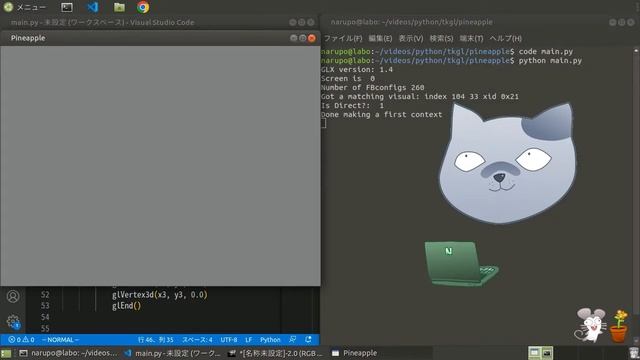Minimize the Pineapple window
The image size is (640, 360).
pyautogui.click(x=293, y=38)
